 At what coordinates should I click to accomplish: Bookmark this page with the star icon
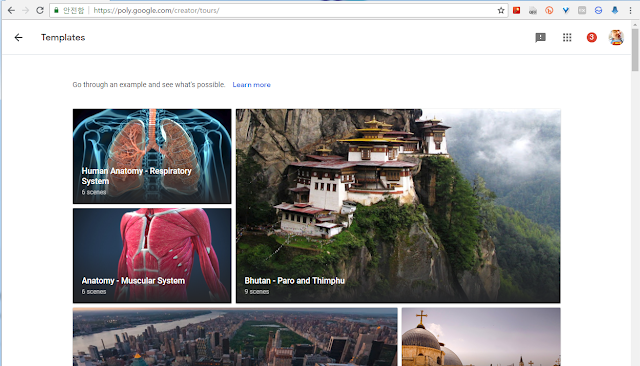[501, 11]
